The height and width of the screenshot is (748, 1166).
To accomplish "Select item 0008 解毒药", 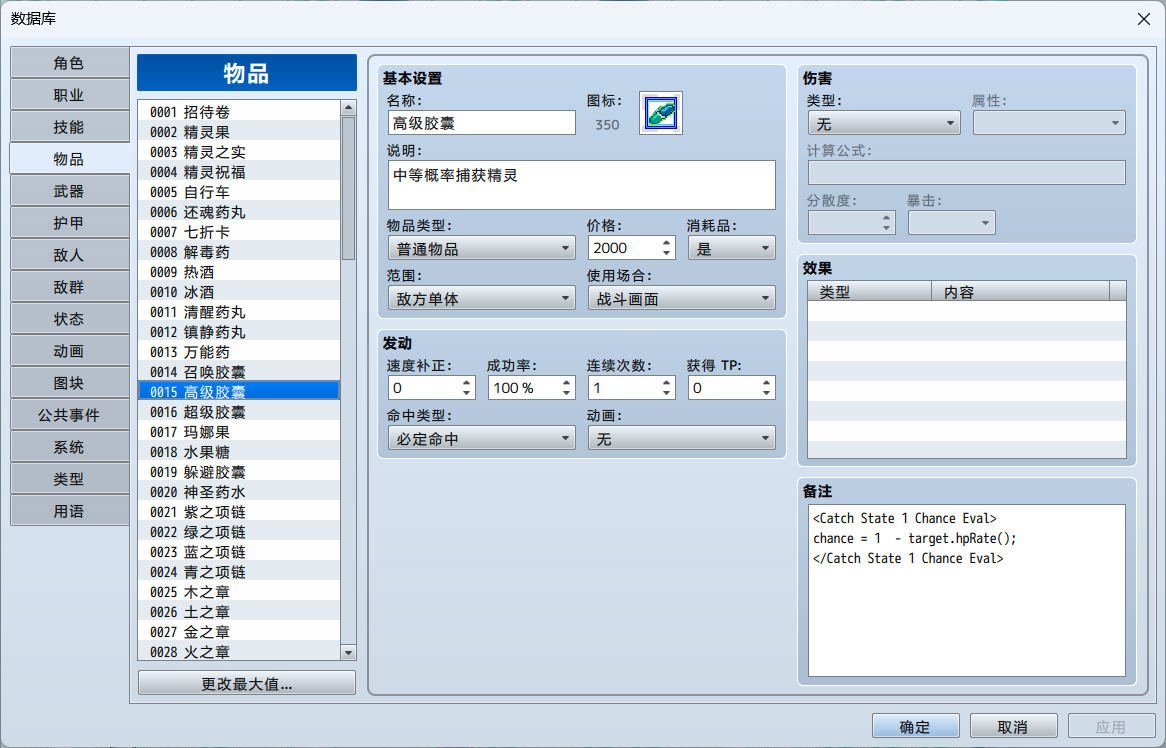I will (x=239, y=252).
